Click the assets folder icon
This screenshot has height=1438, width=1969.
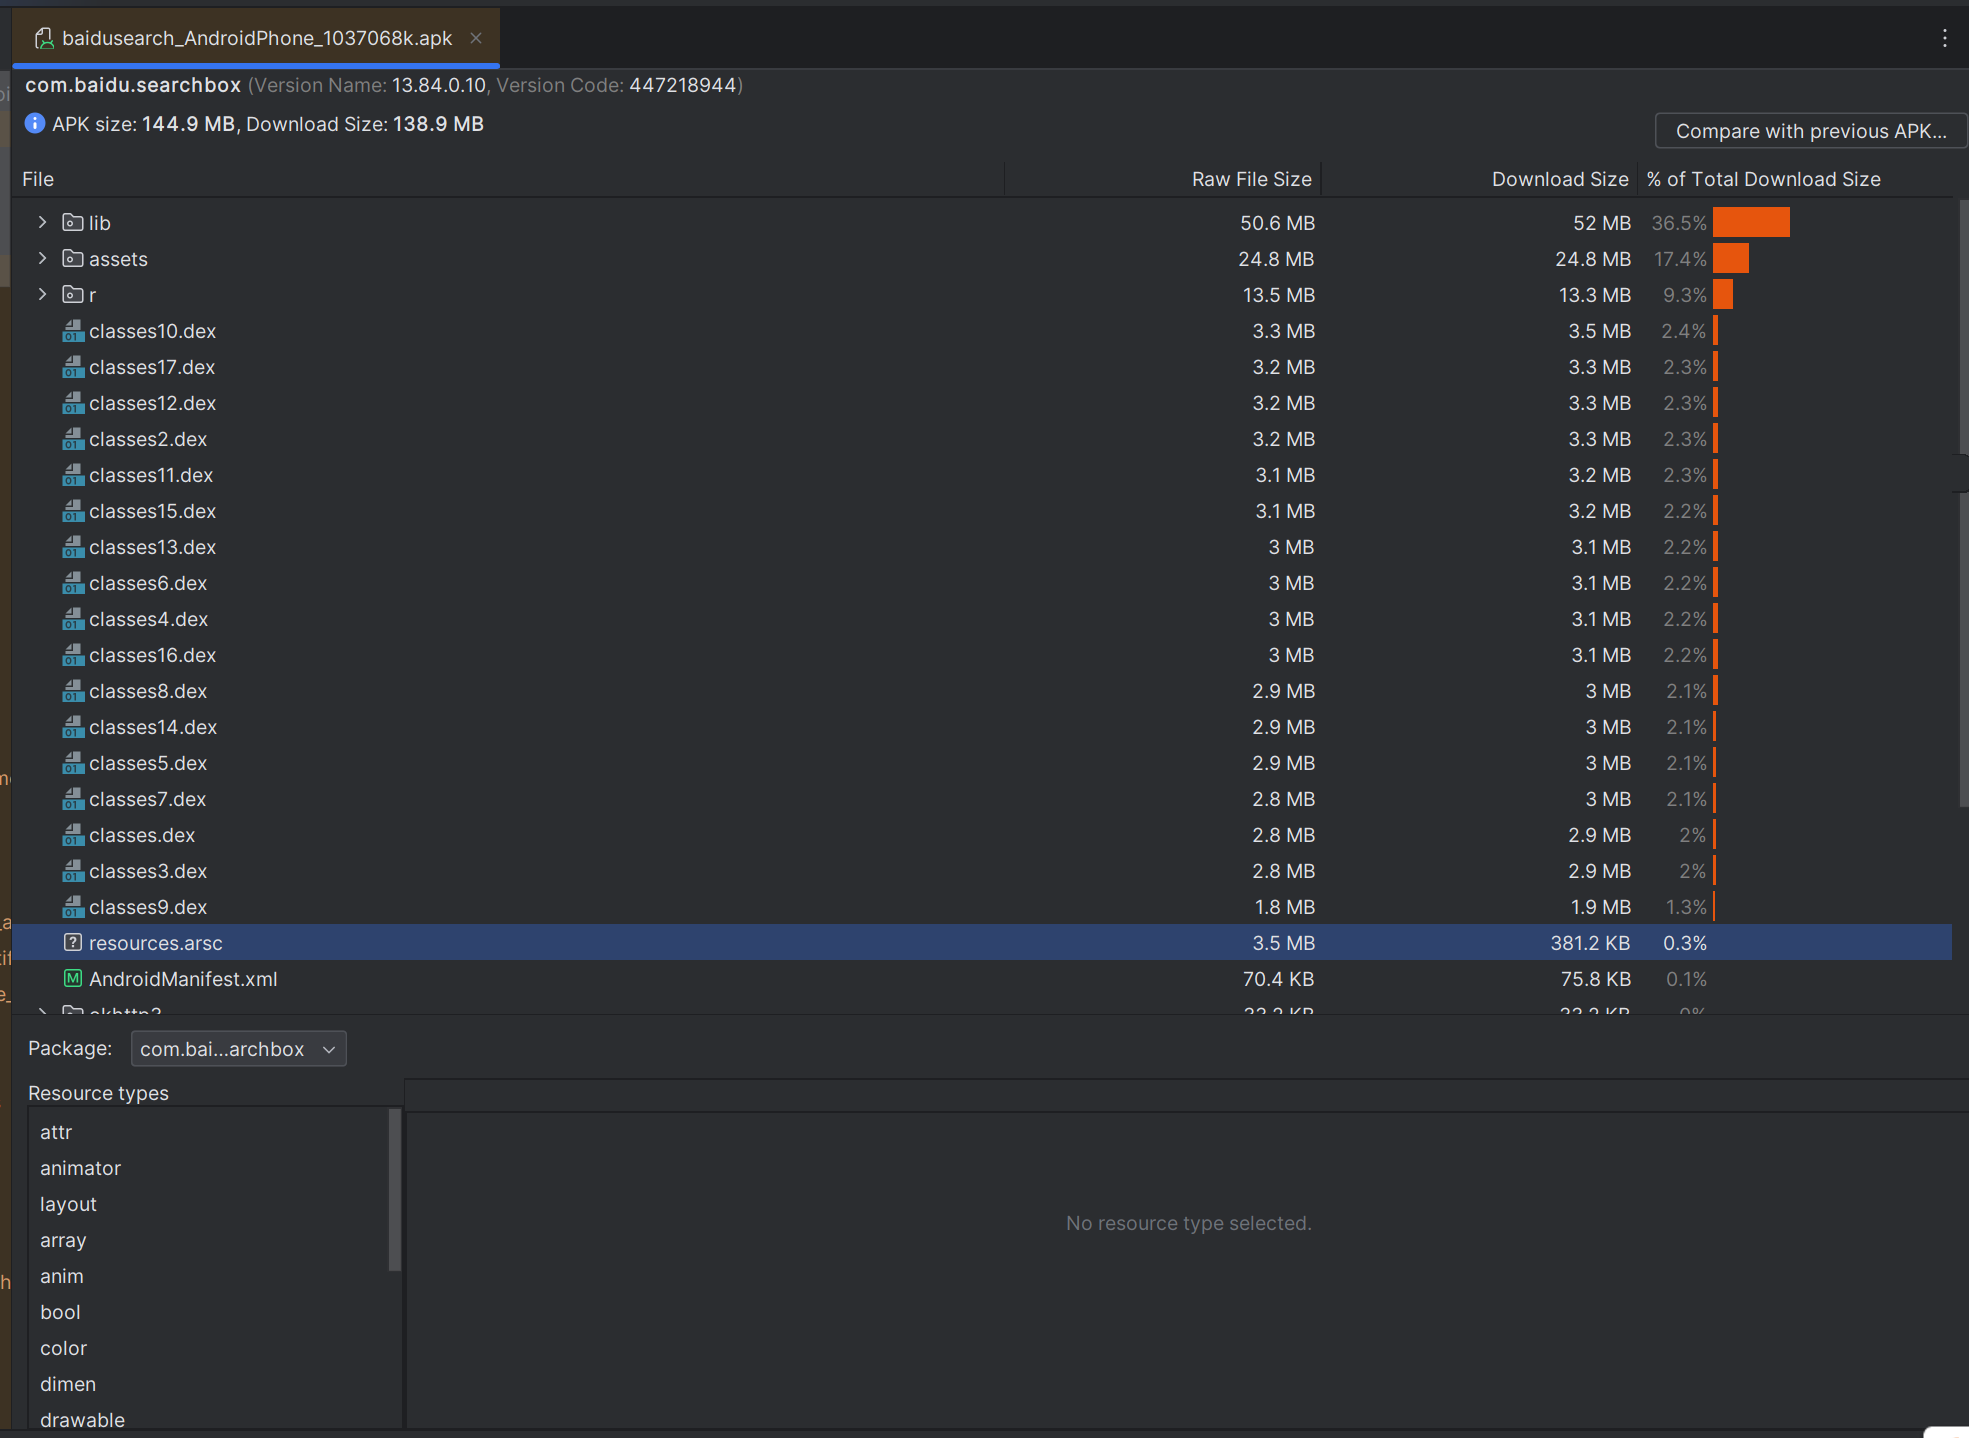coord(73,259)
